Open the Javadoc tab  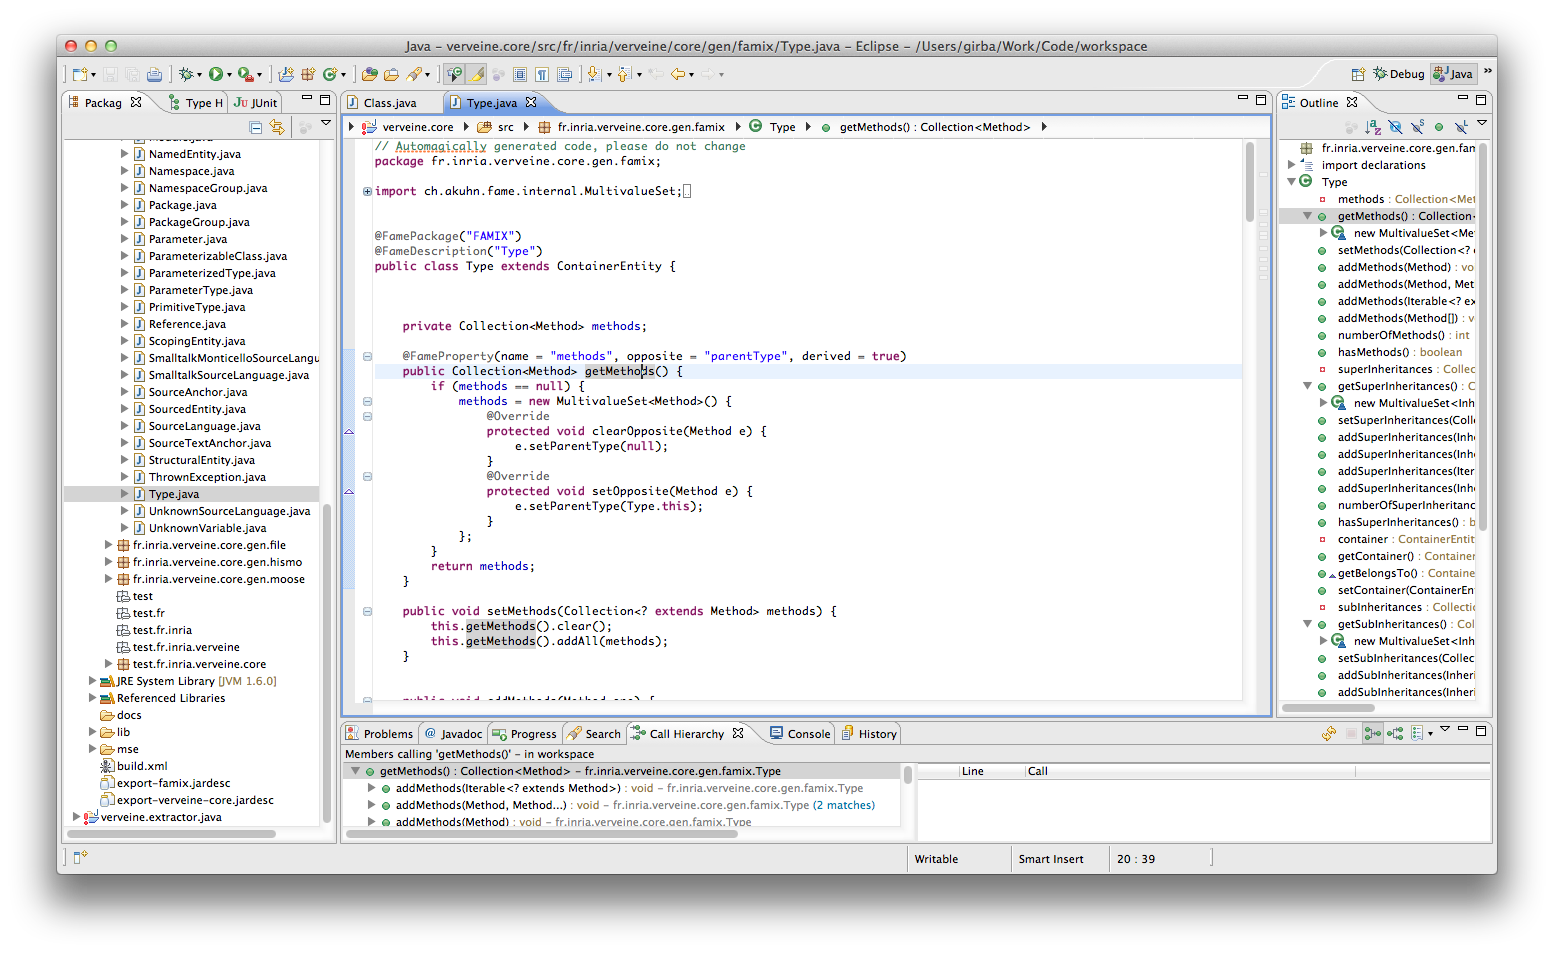point(453,734)
